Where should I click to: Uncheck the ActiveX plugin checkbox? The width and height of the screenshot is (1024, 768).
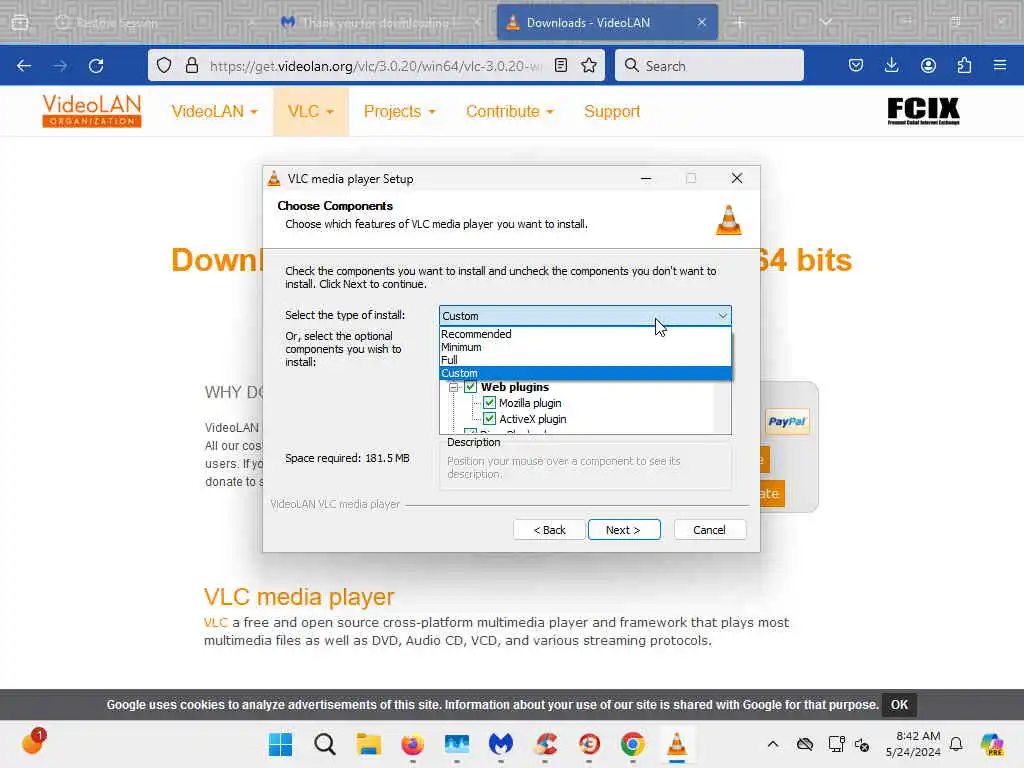click(489, 419)
